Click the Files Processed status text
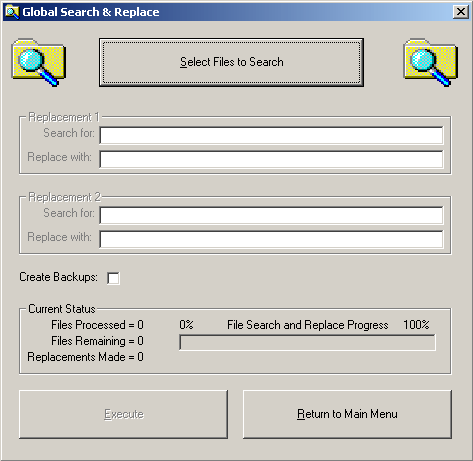The width and height of the screenshot is (473, 461). click(x=97, y=325)
